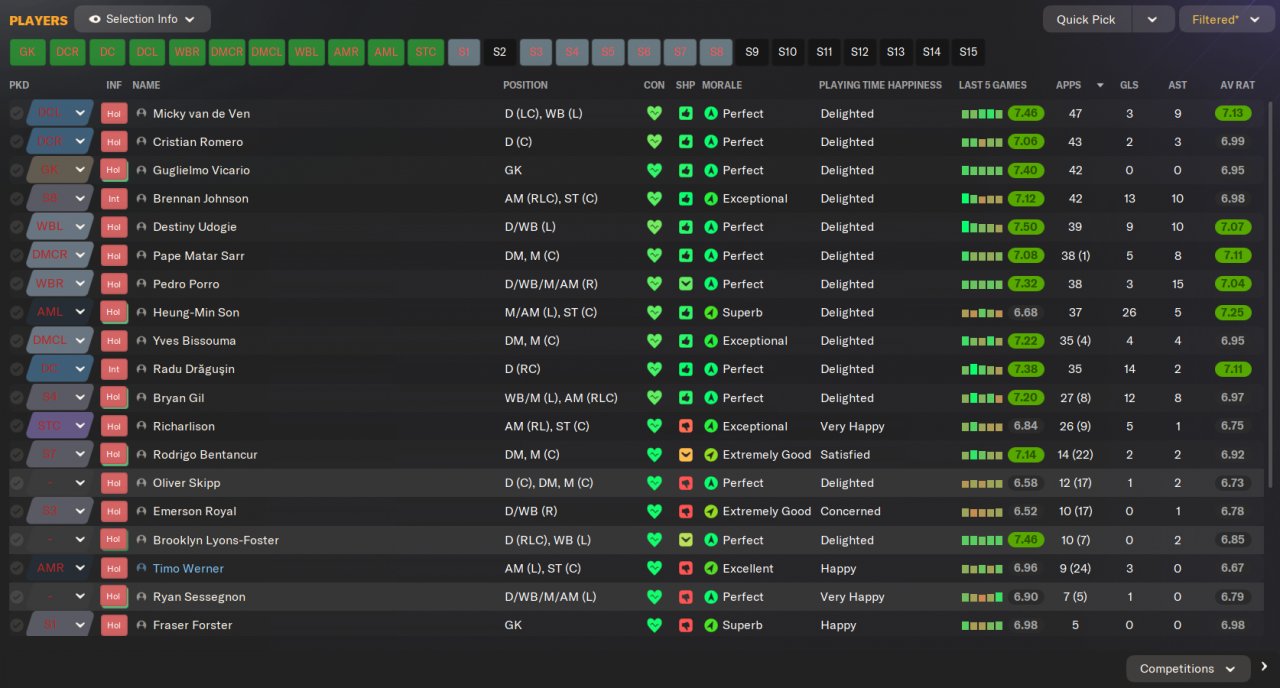This screenshot has height=688, width=1280.
Task: Sort by the AV RAT column header
Action: point(1237,85)
